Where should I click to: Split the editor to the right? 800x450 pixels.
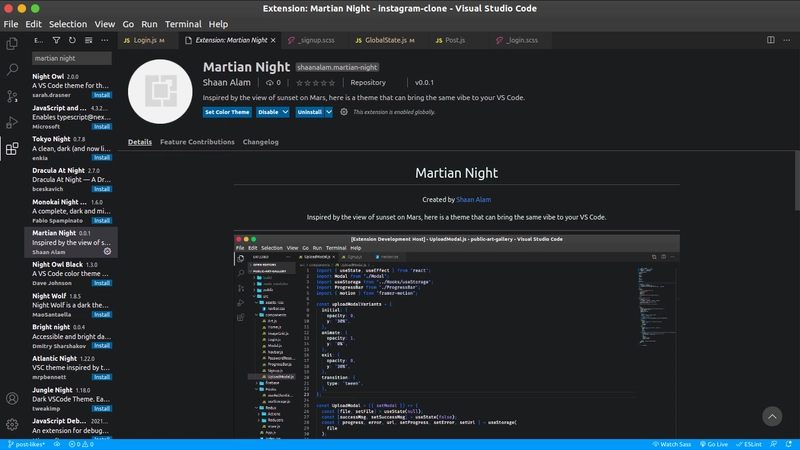coord(770,40)
